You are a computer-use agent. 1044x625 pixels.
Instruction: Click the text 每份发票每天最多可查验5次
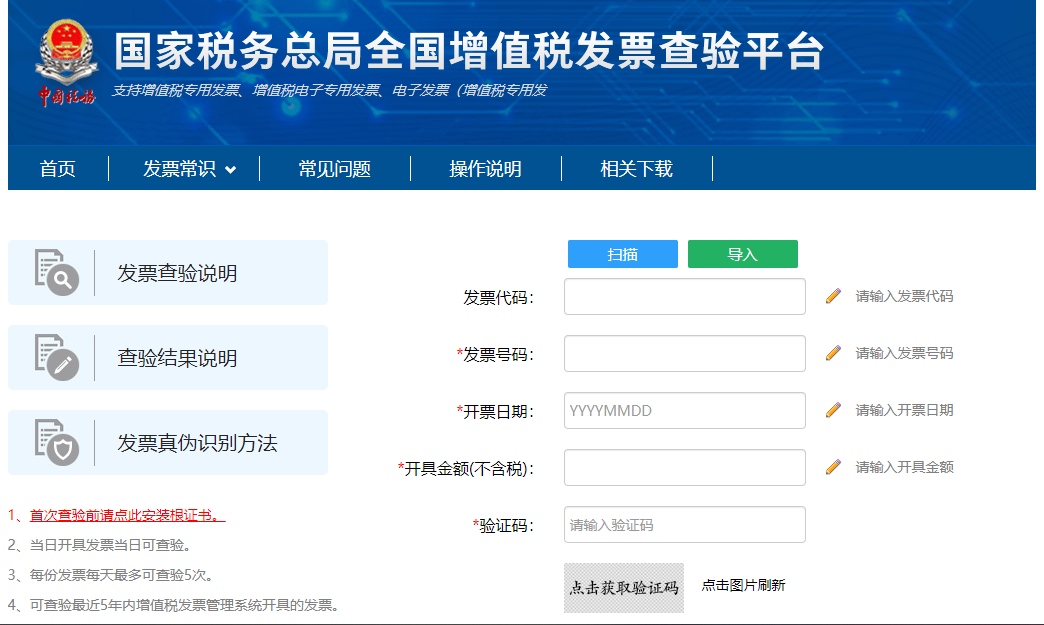coord(121,575)
